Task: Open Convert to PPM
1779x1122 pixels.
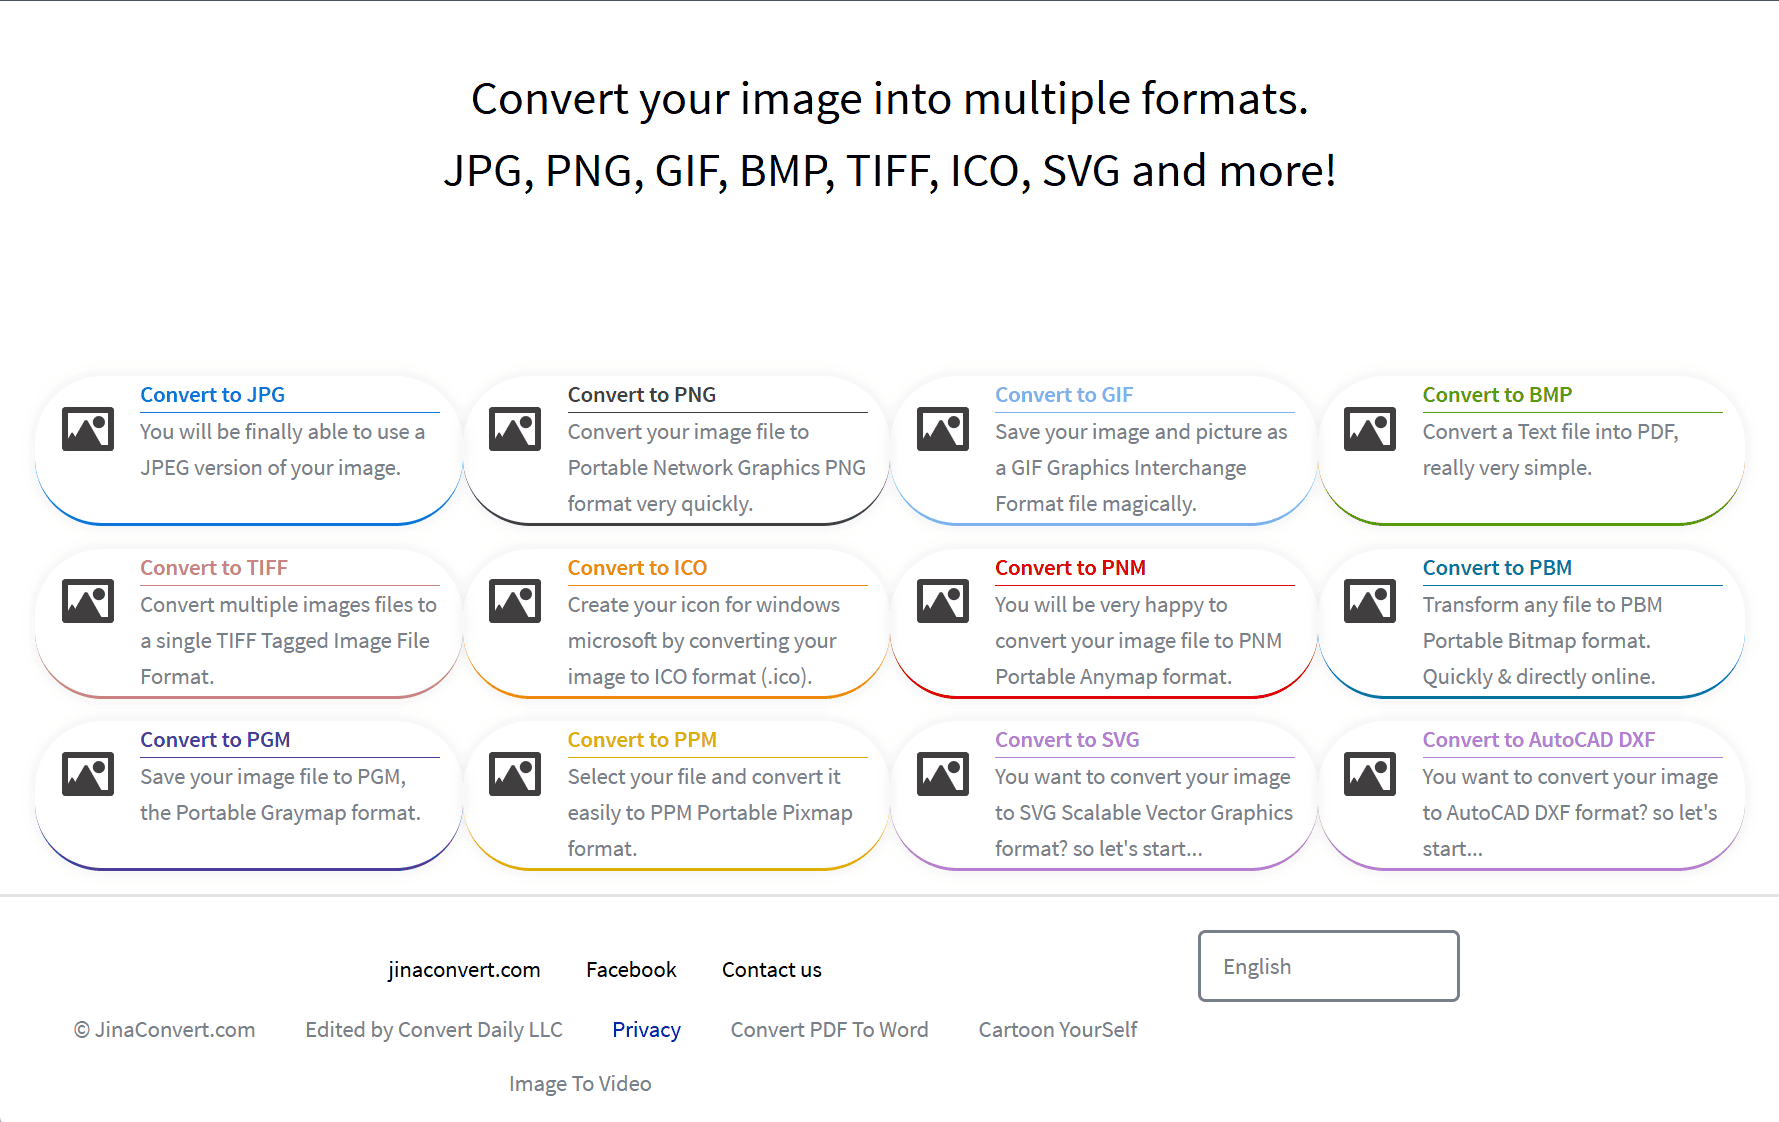Action: [642, 739]
